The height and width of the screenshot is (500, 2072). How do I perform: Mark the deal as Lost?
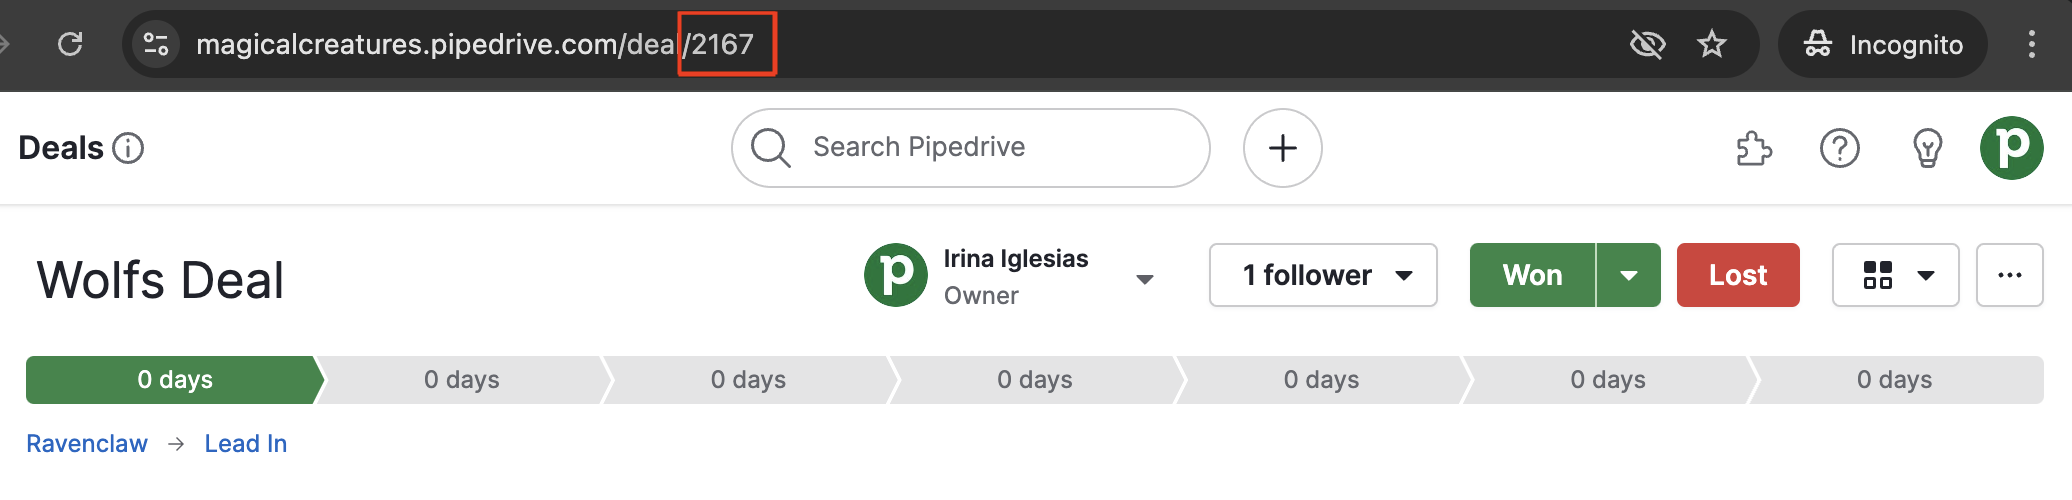1738,275
